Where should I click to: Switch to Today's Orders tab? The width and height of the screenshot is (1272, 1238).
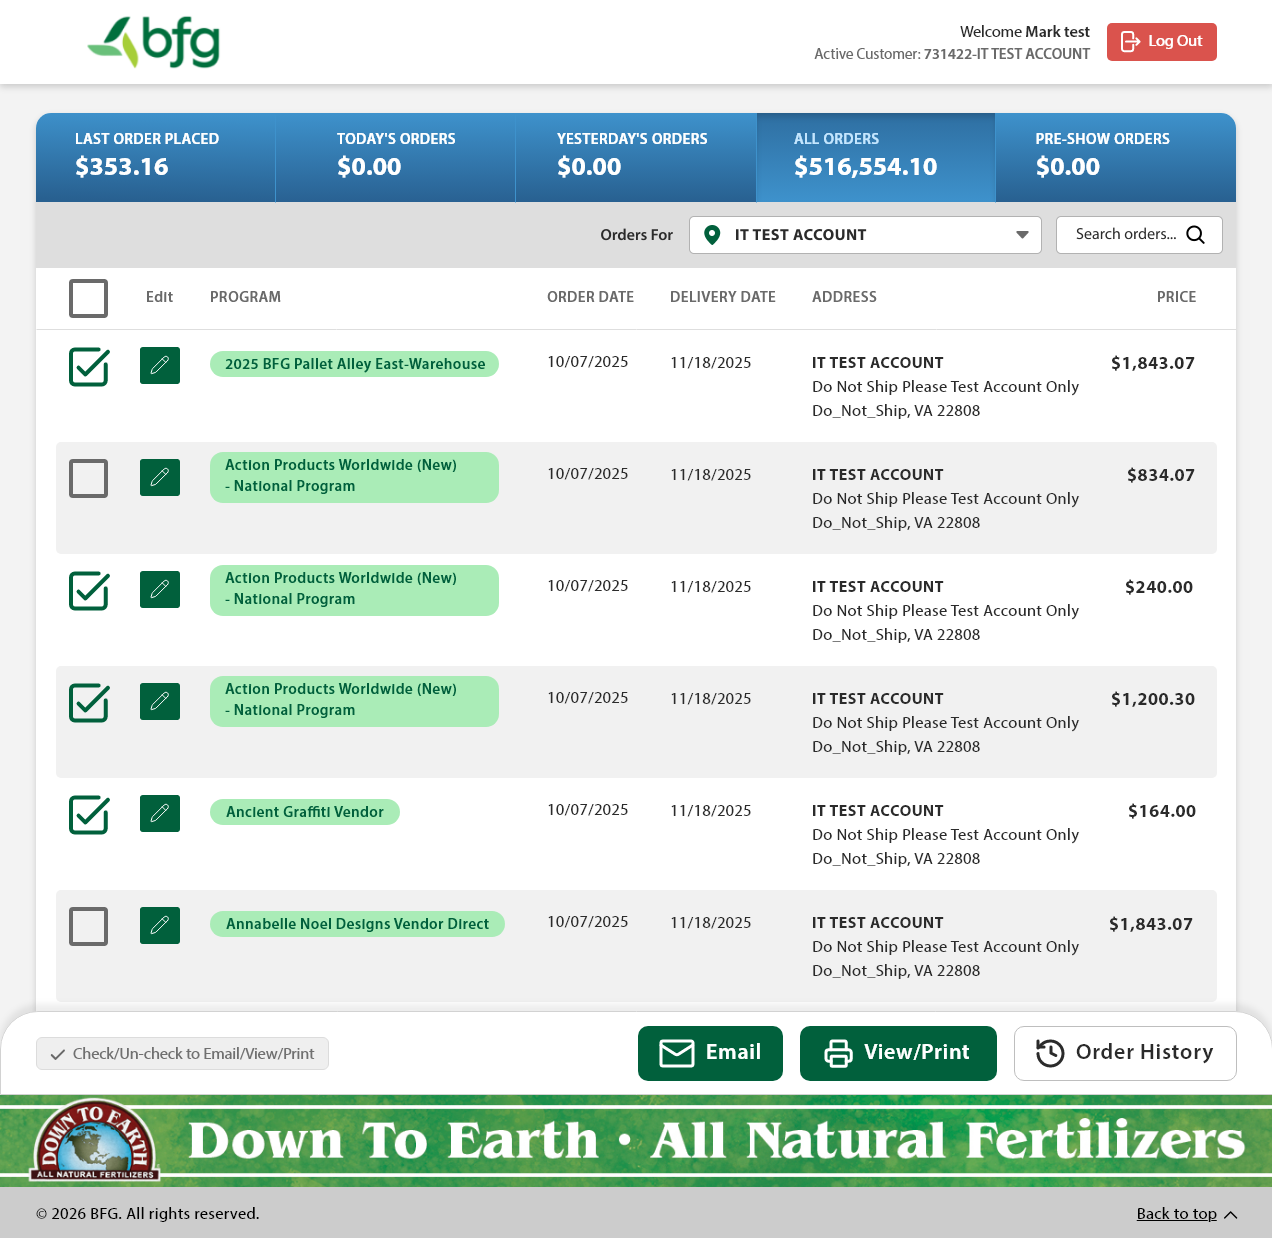(x=395, y=157)
